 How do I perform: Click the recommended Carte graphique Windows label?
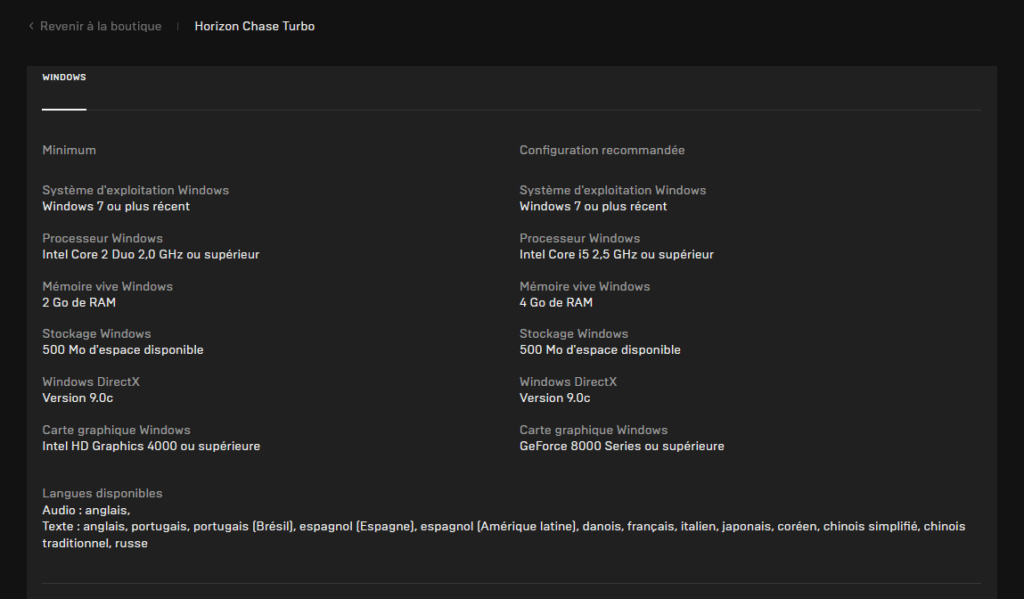pyautogui.click(x=594, y=430)
